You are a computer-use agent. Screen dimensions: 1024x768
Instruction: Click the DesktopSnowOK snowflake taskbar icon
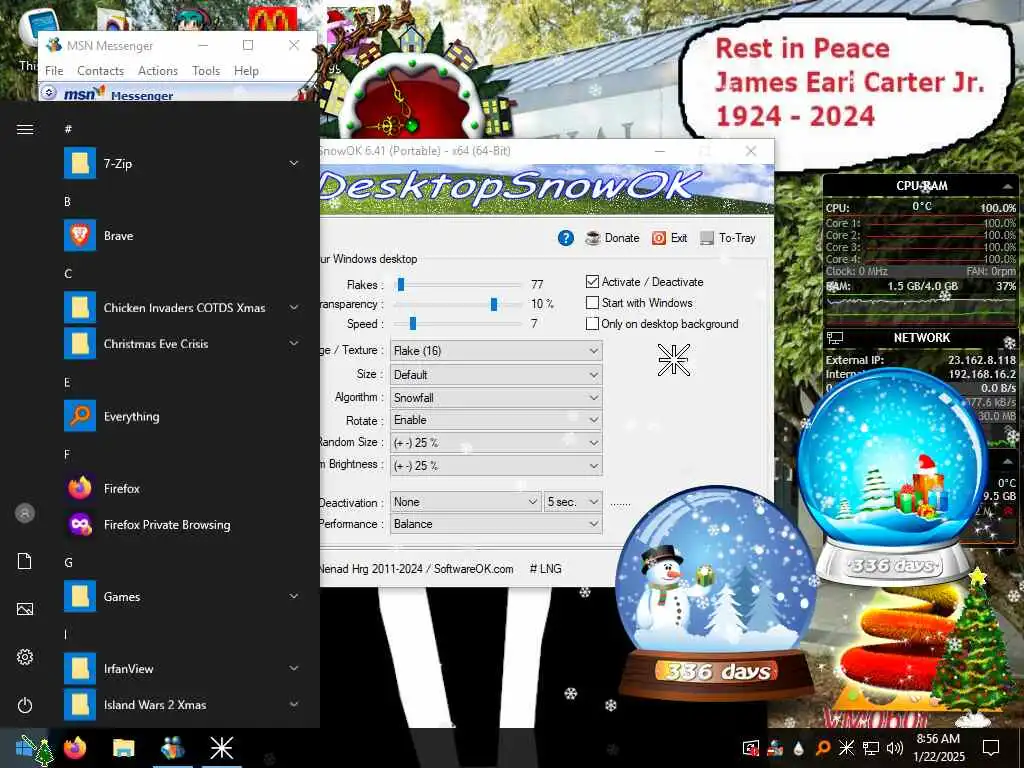(221, 748)
